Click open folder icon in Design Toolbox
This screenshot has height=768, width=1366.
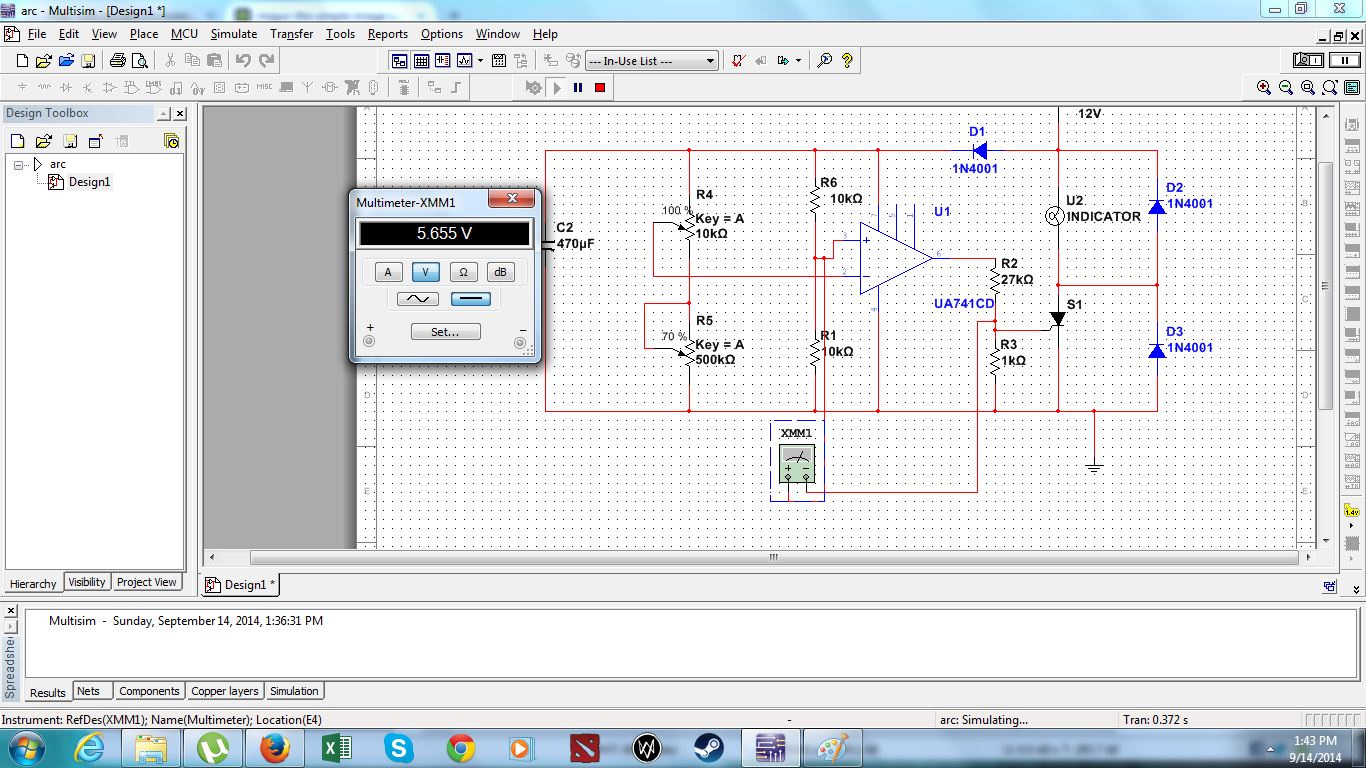(x=44, y=141)
